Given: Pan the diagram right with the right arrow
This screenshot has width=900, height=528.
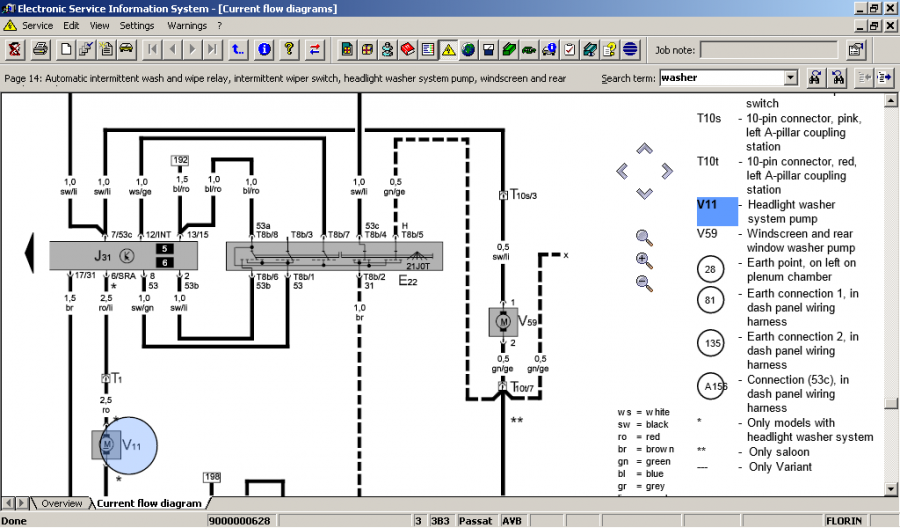Looking at the screenshot, I should [x=667, y=171].
